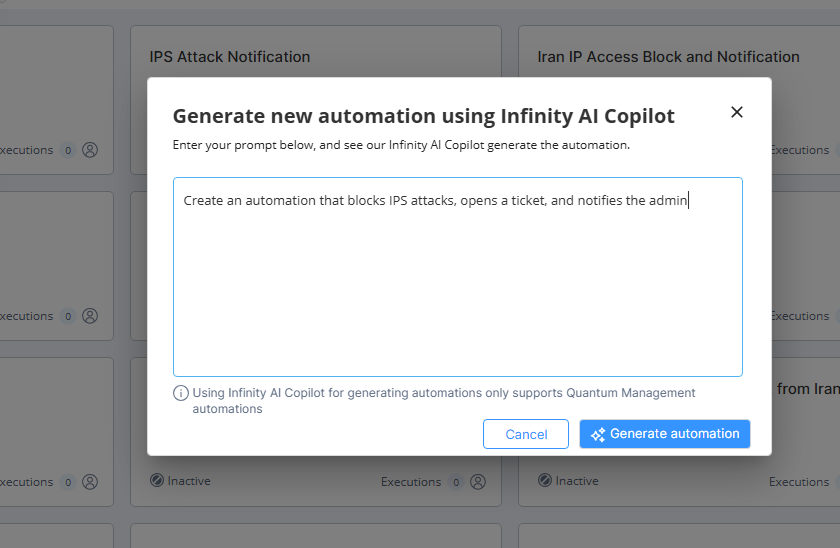This screenshot has height=548, width=840.
Task: Close the Infinity AI Copilot dialog
Action: point(737,112)
